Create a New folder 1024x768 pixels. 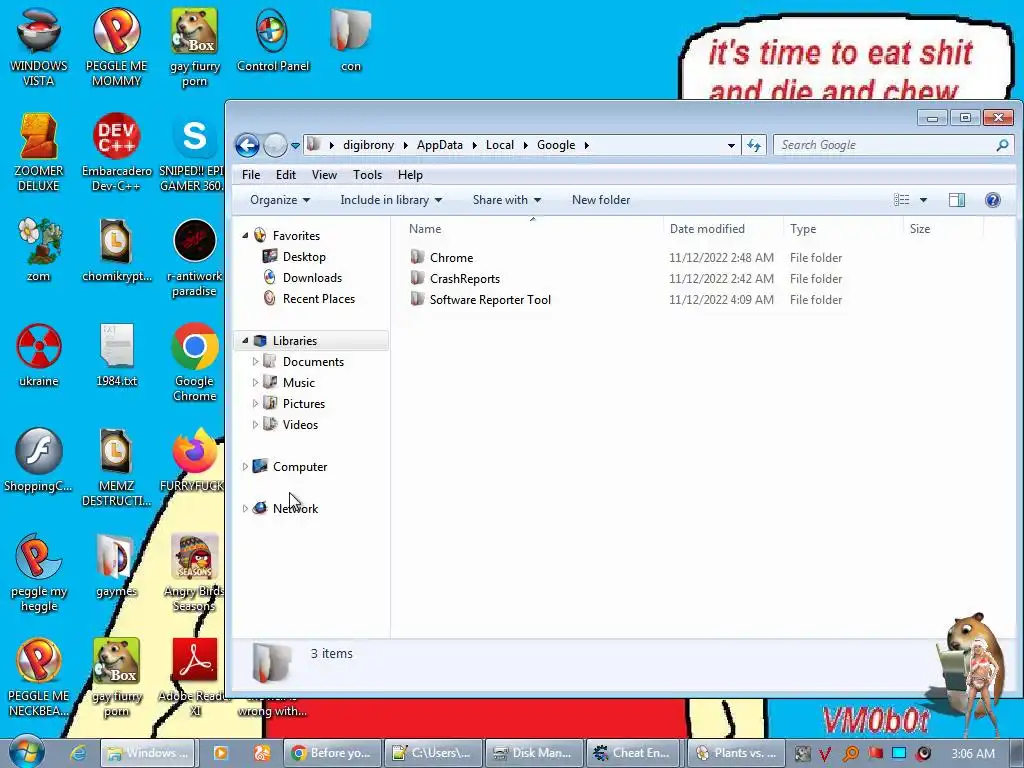(601, 200)
